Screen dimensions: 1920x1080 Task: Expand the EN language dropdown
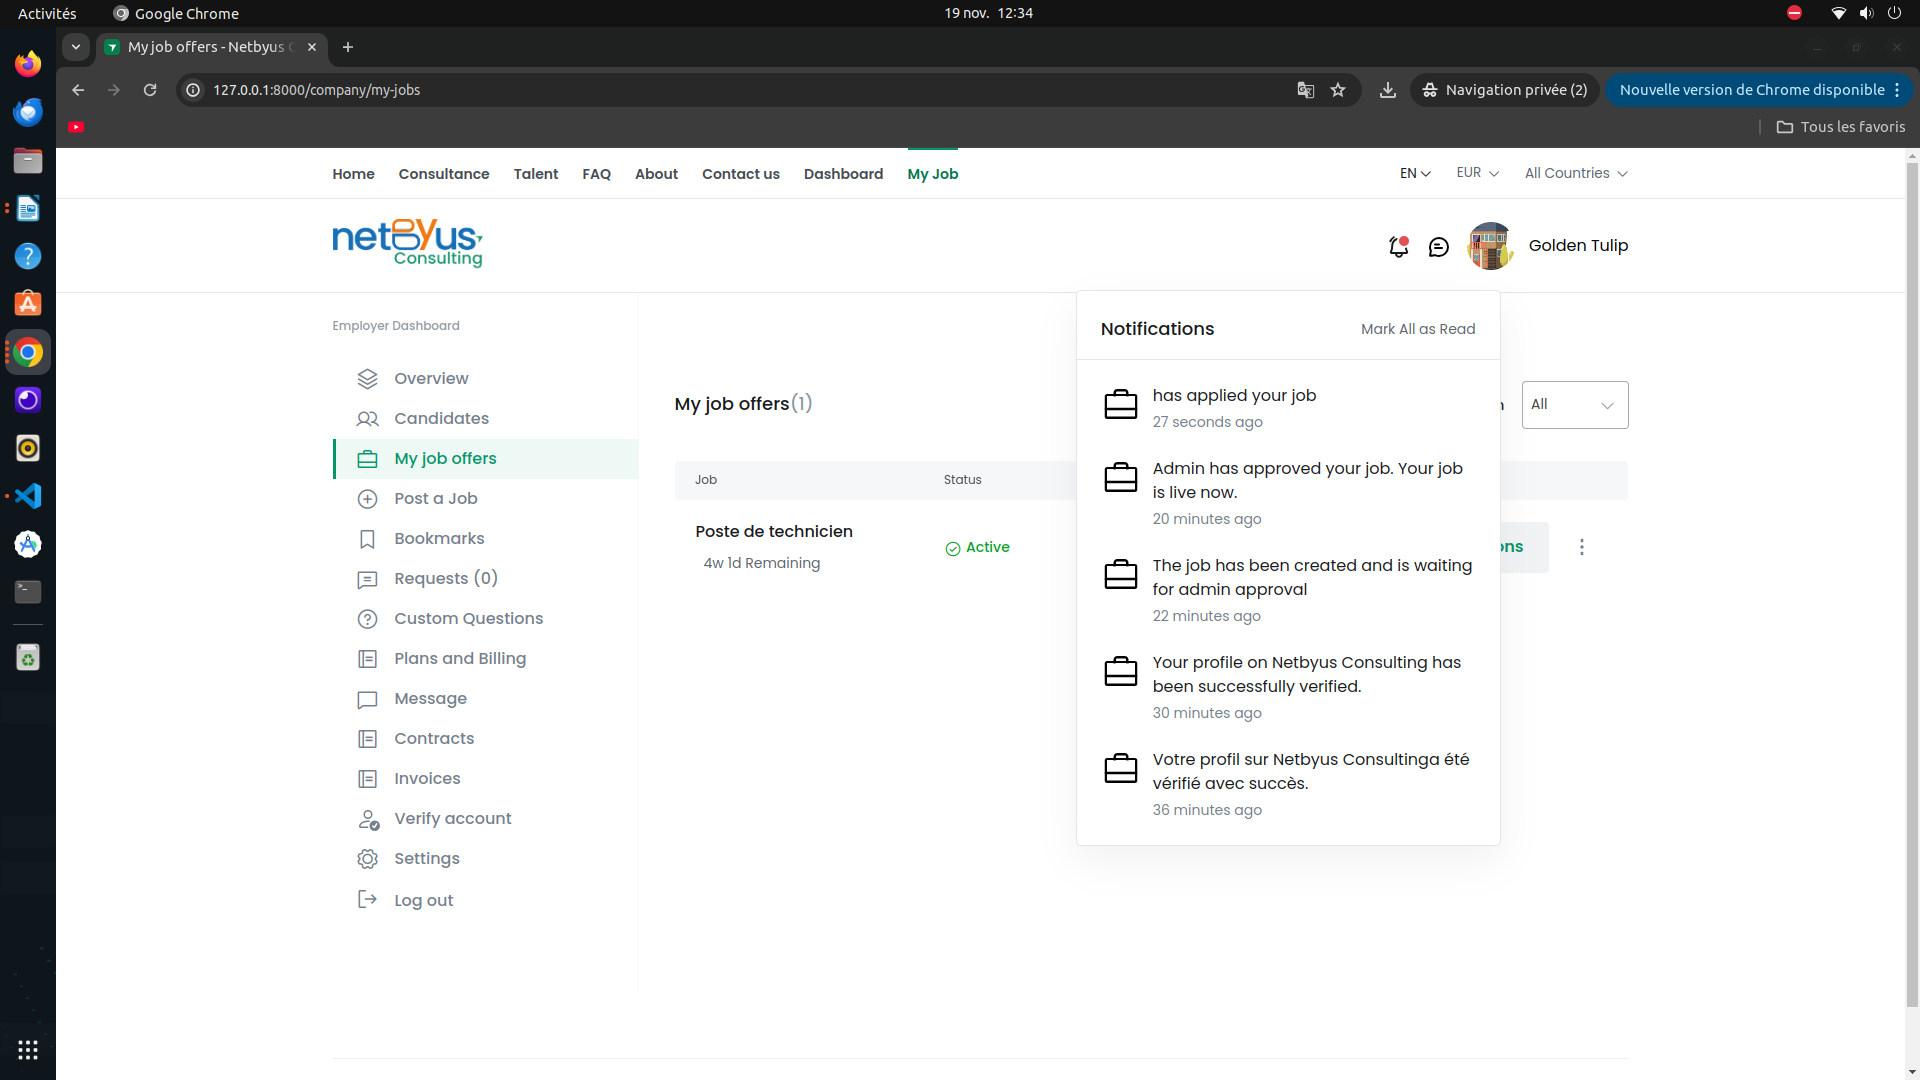pos(1415,173)
